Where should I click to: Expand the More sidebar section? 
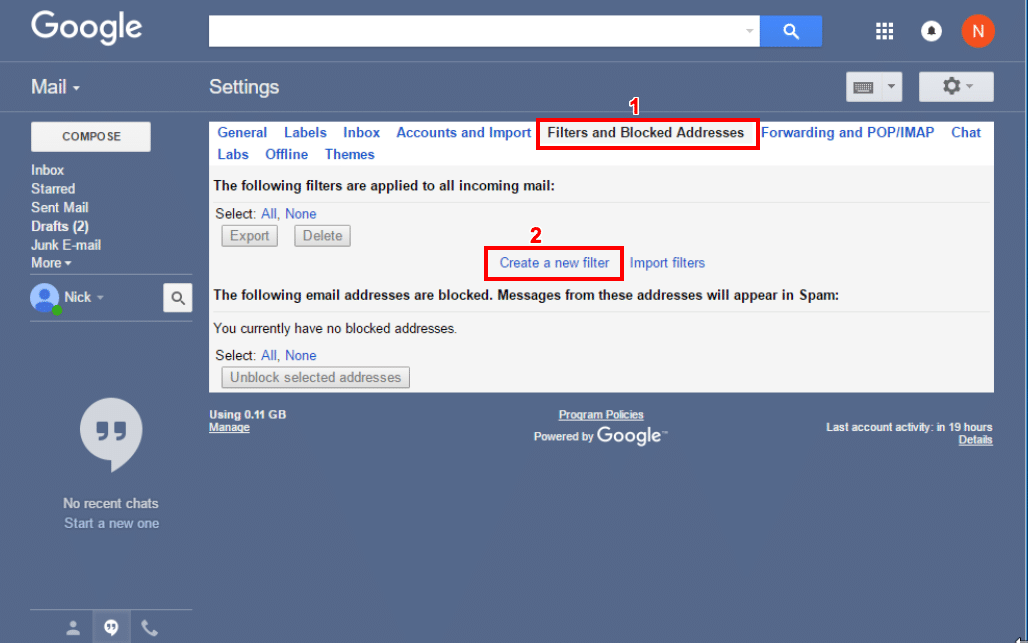pos(50,263)
